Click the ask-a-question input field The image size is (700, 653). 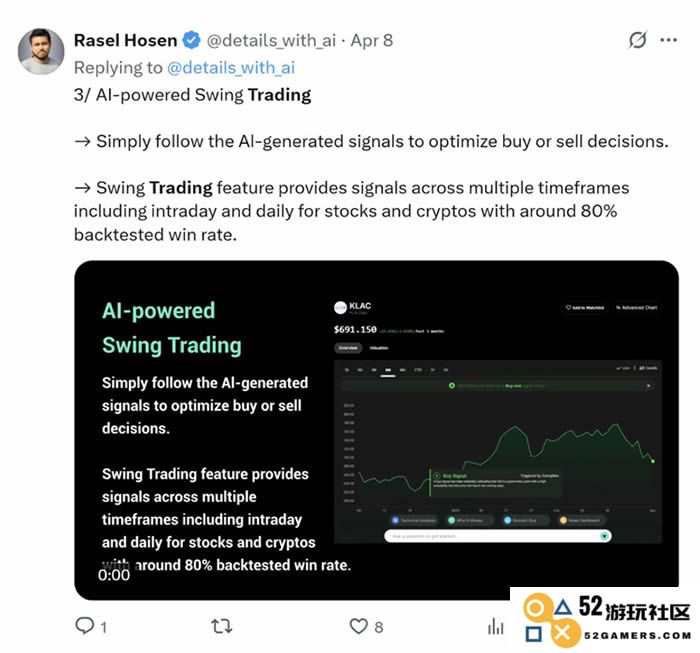click(x=498, y=536)
